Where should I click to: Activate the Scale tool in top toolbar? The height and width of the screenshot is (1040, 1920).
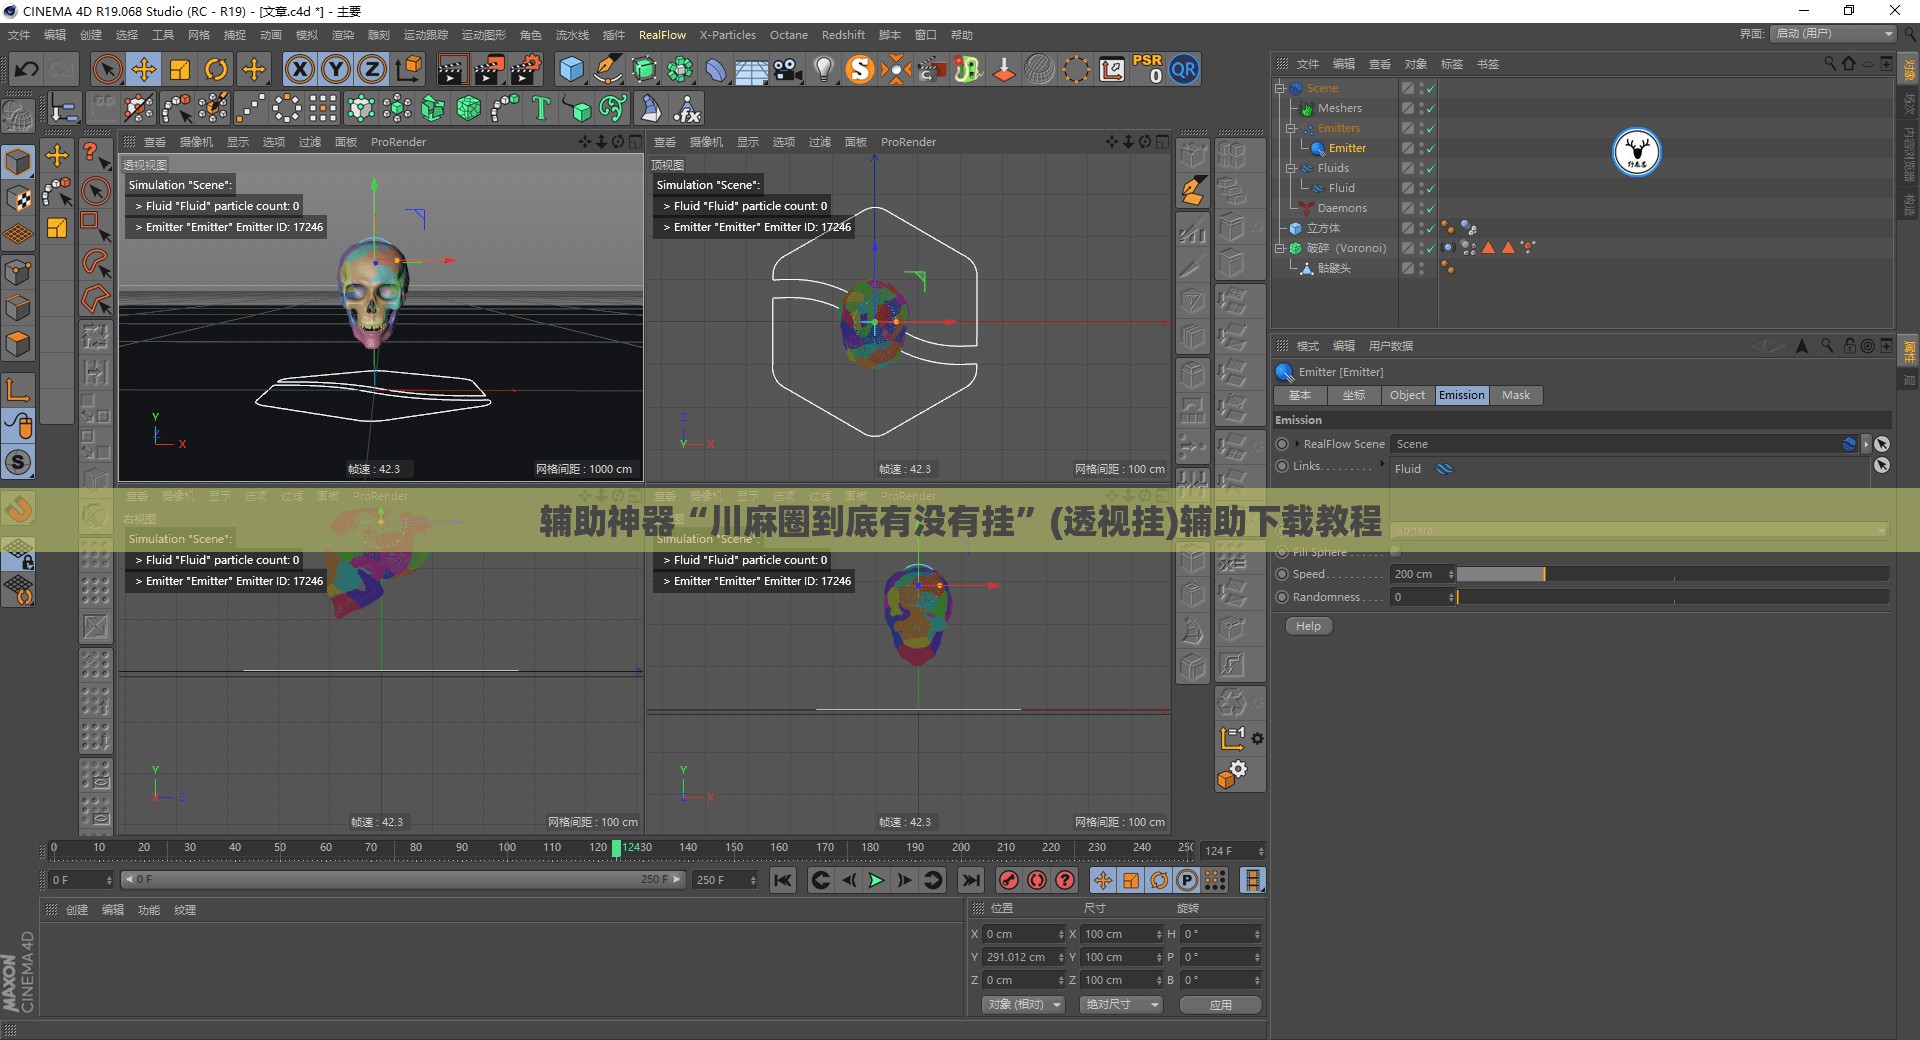pyautogui.click(x=180, y=69)
